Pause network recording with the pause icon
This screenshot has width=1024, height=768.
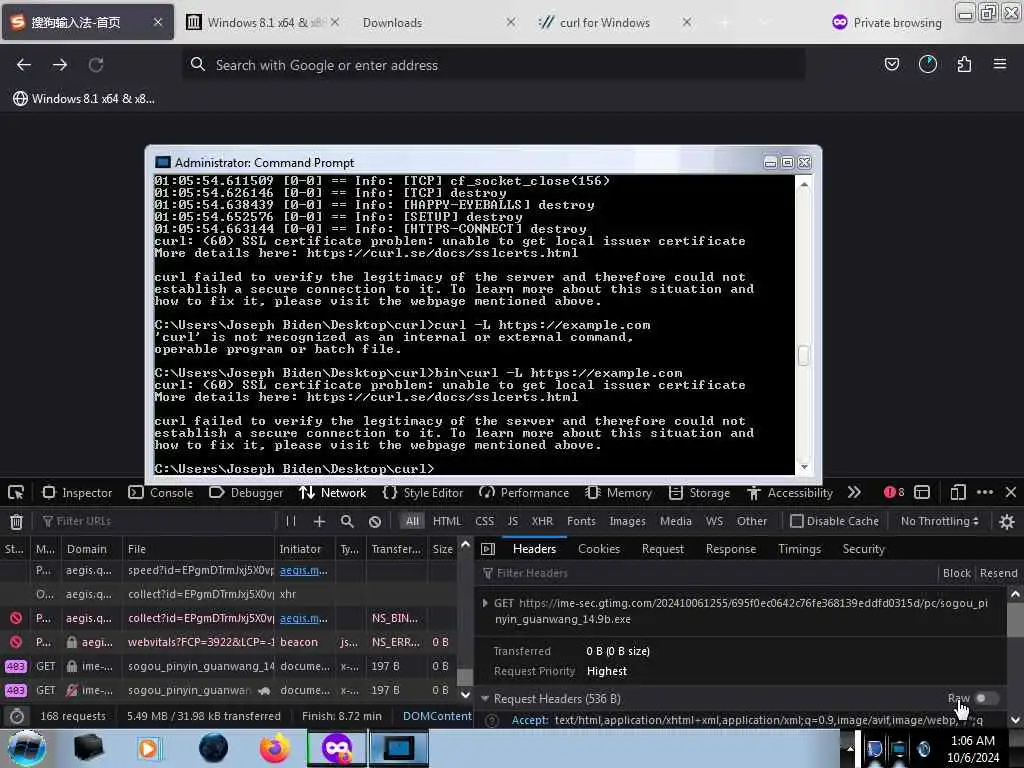pos(291,521)
